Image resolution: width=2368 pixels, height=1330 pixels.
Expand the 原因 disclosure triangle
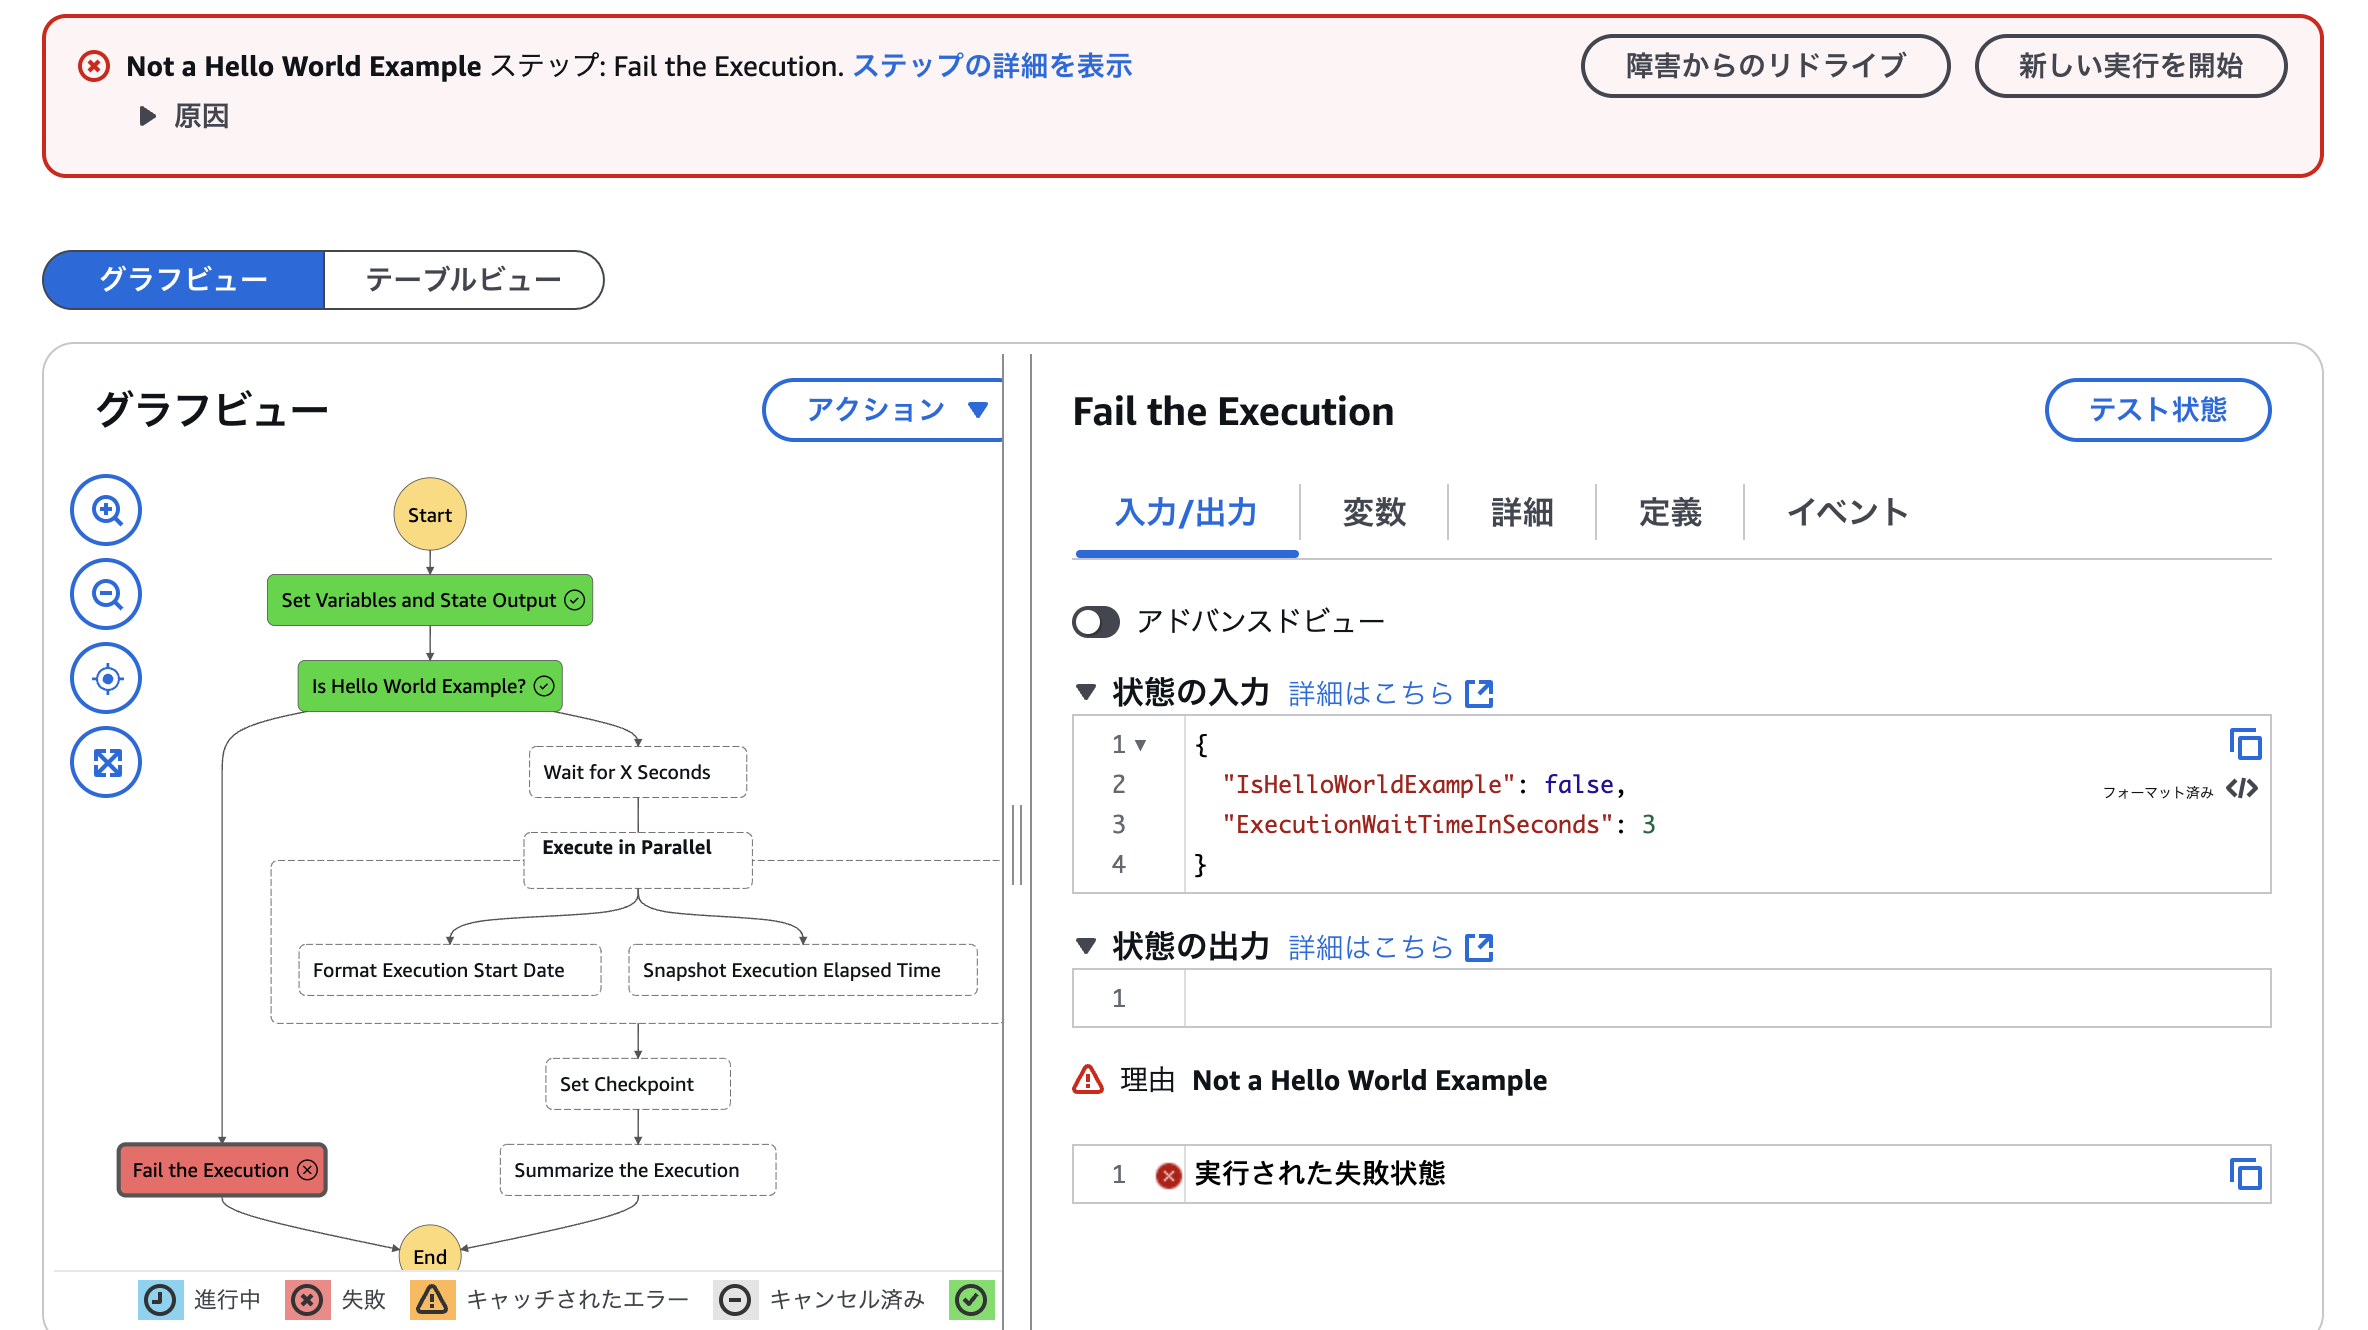(148, 116)
